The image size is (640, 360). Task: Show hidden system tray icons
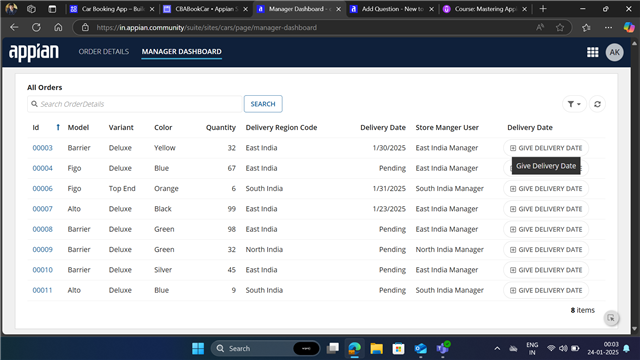497,349
